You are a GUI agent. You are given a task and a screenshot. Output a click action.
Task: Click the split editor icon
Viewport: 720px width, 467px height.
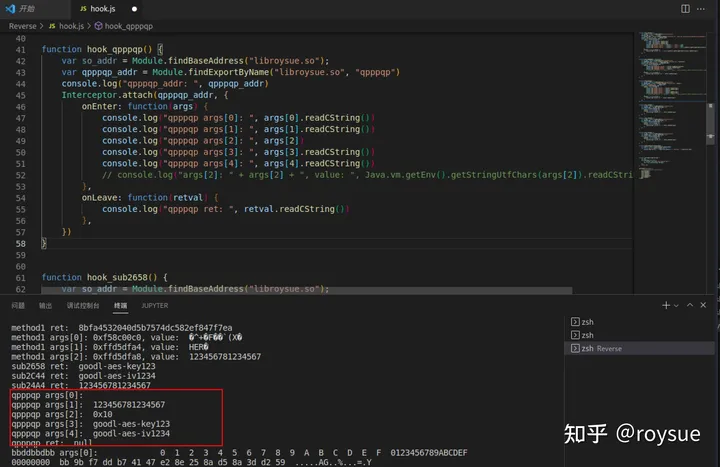point(685,9)
